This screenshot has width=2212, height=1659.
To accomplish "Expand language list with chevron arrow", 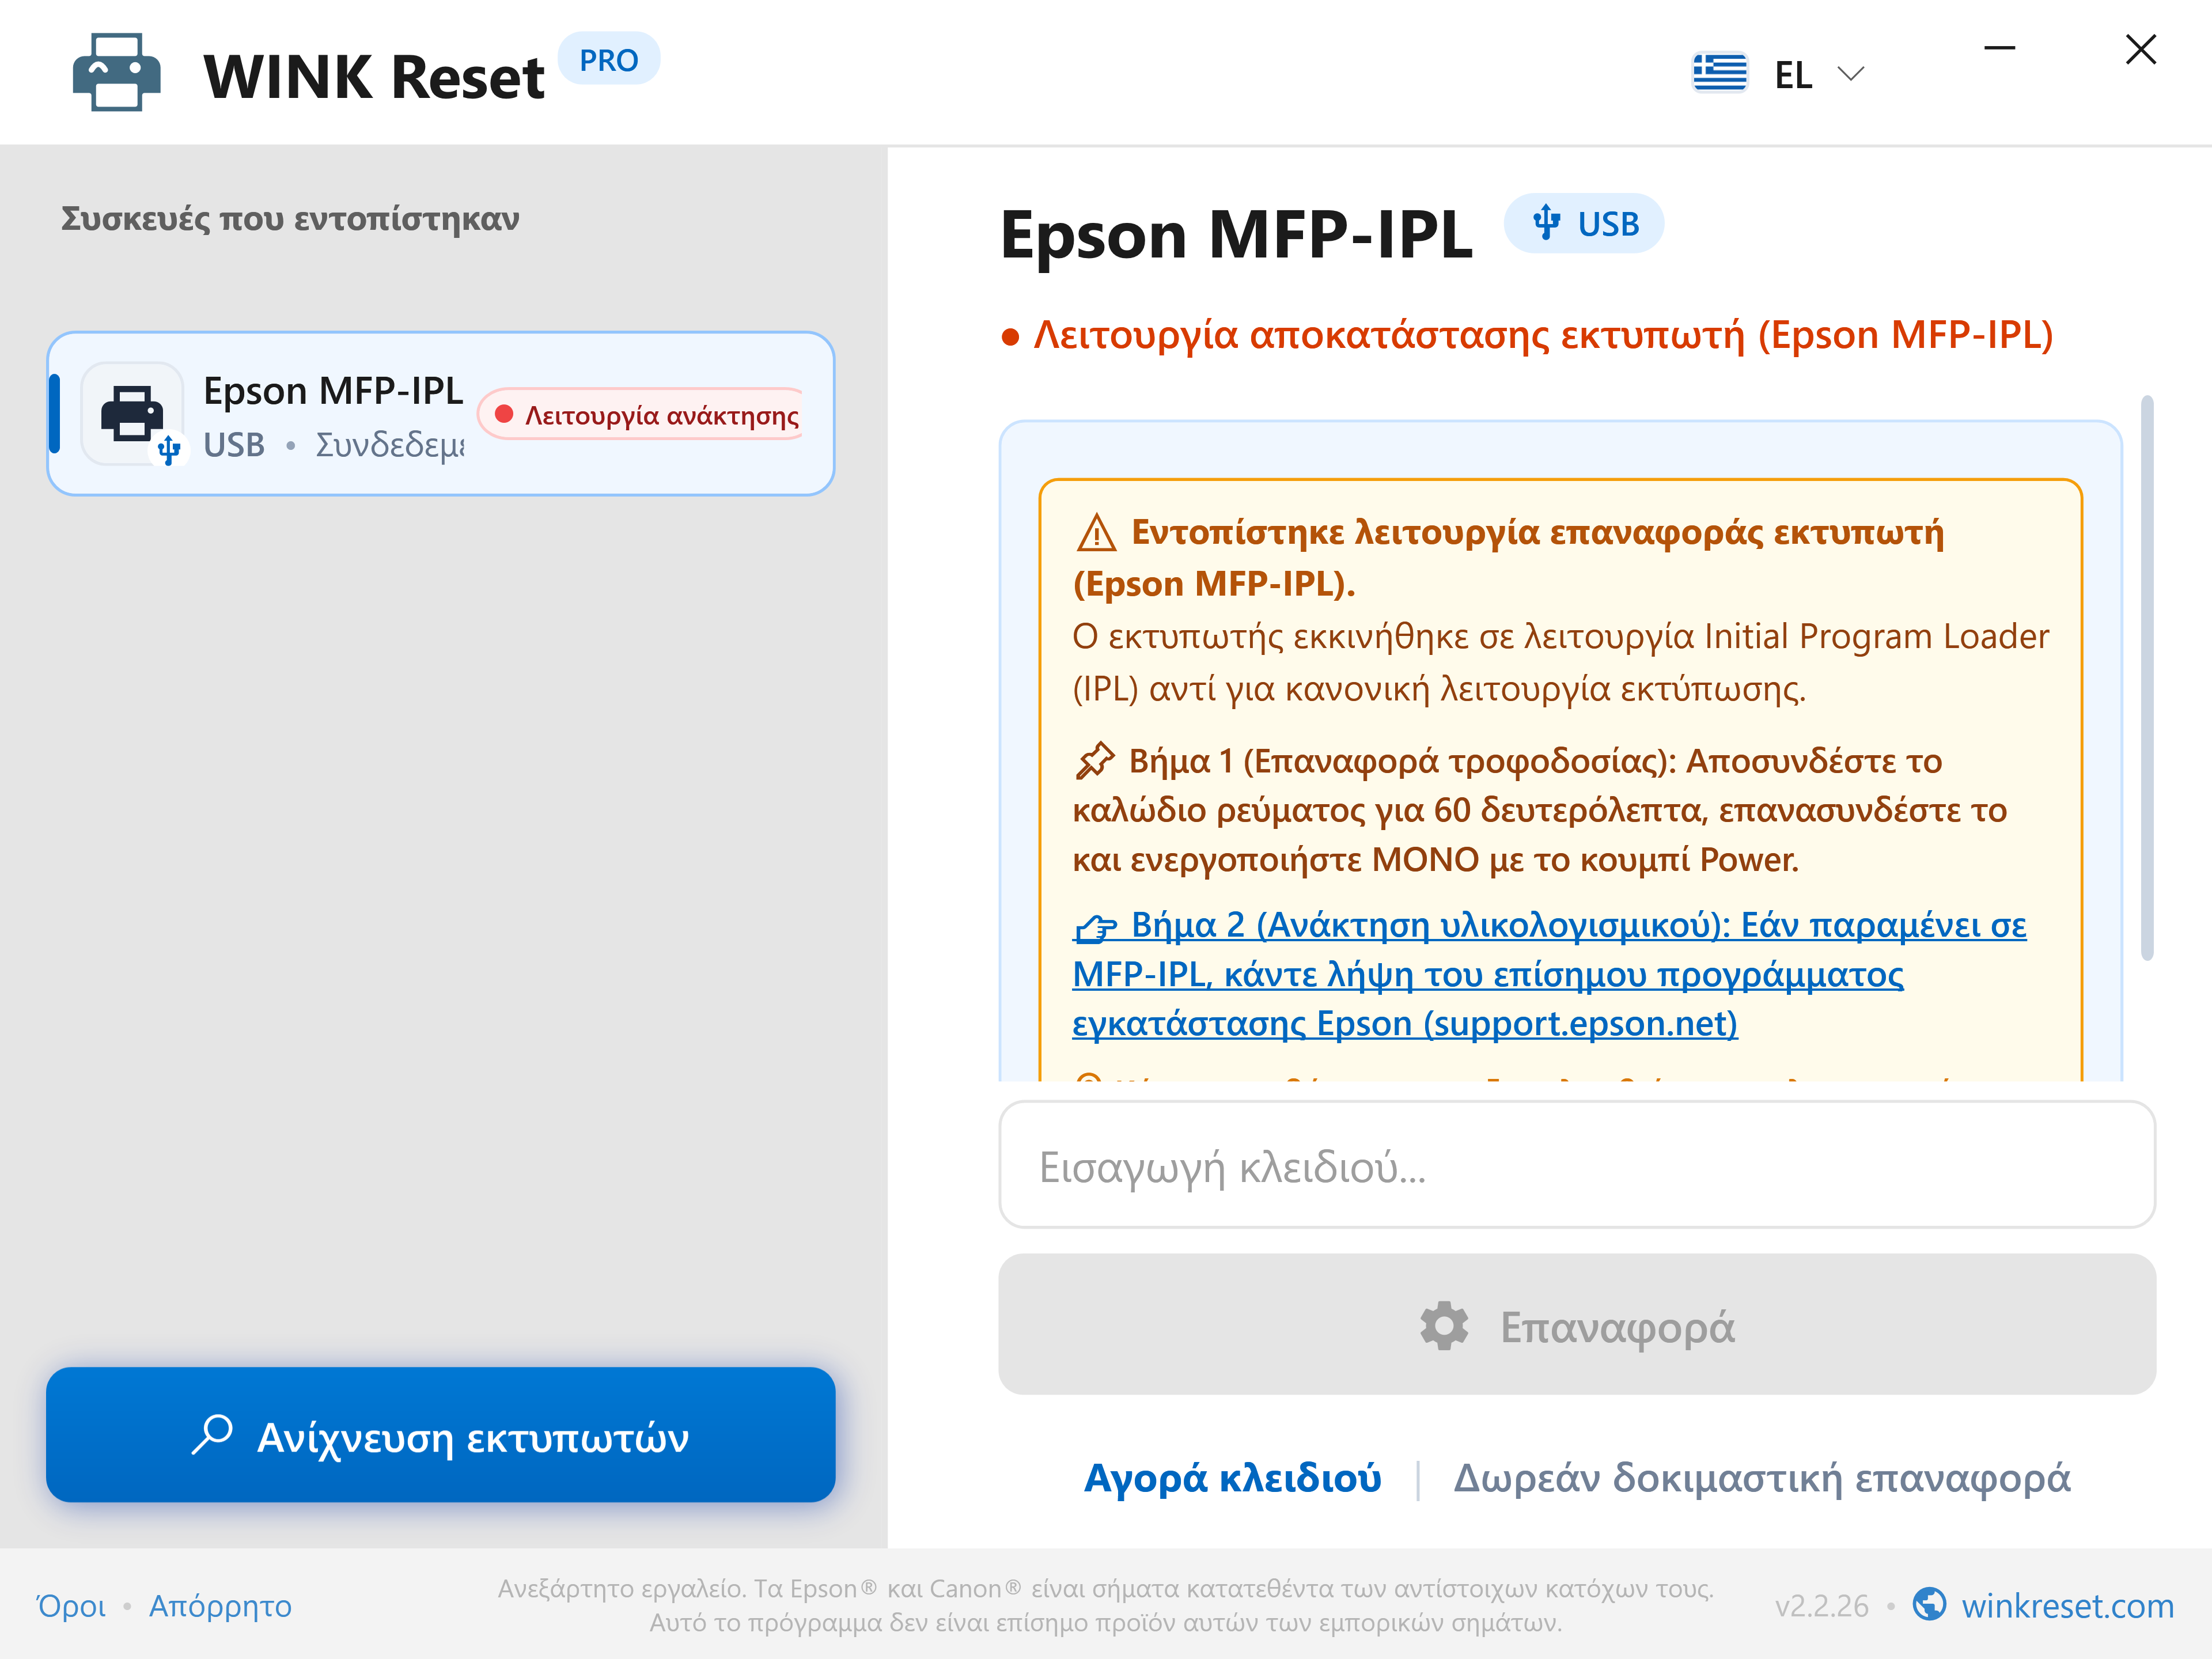I will pos(1851,73).
